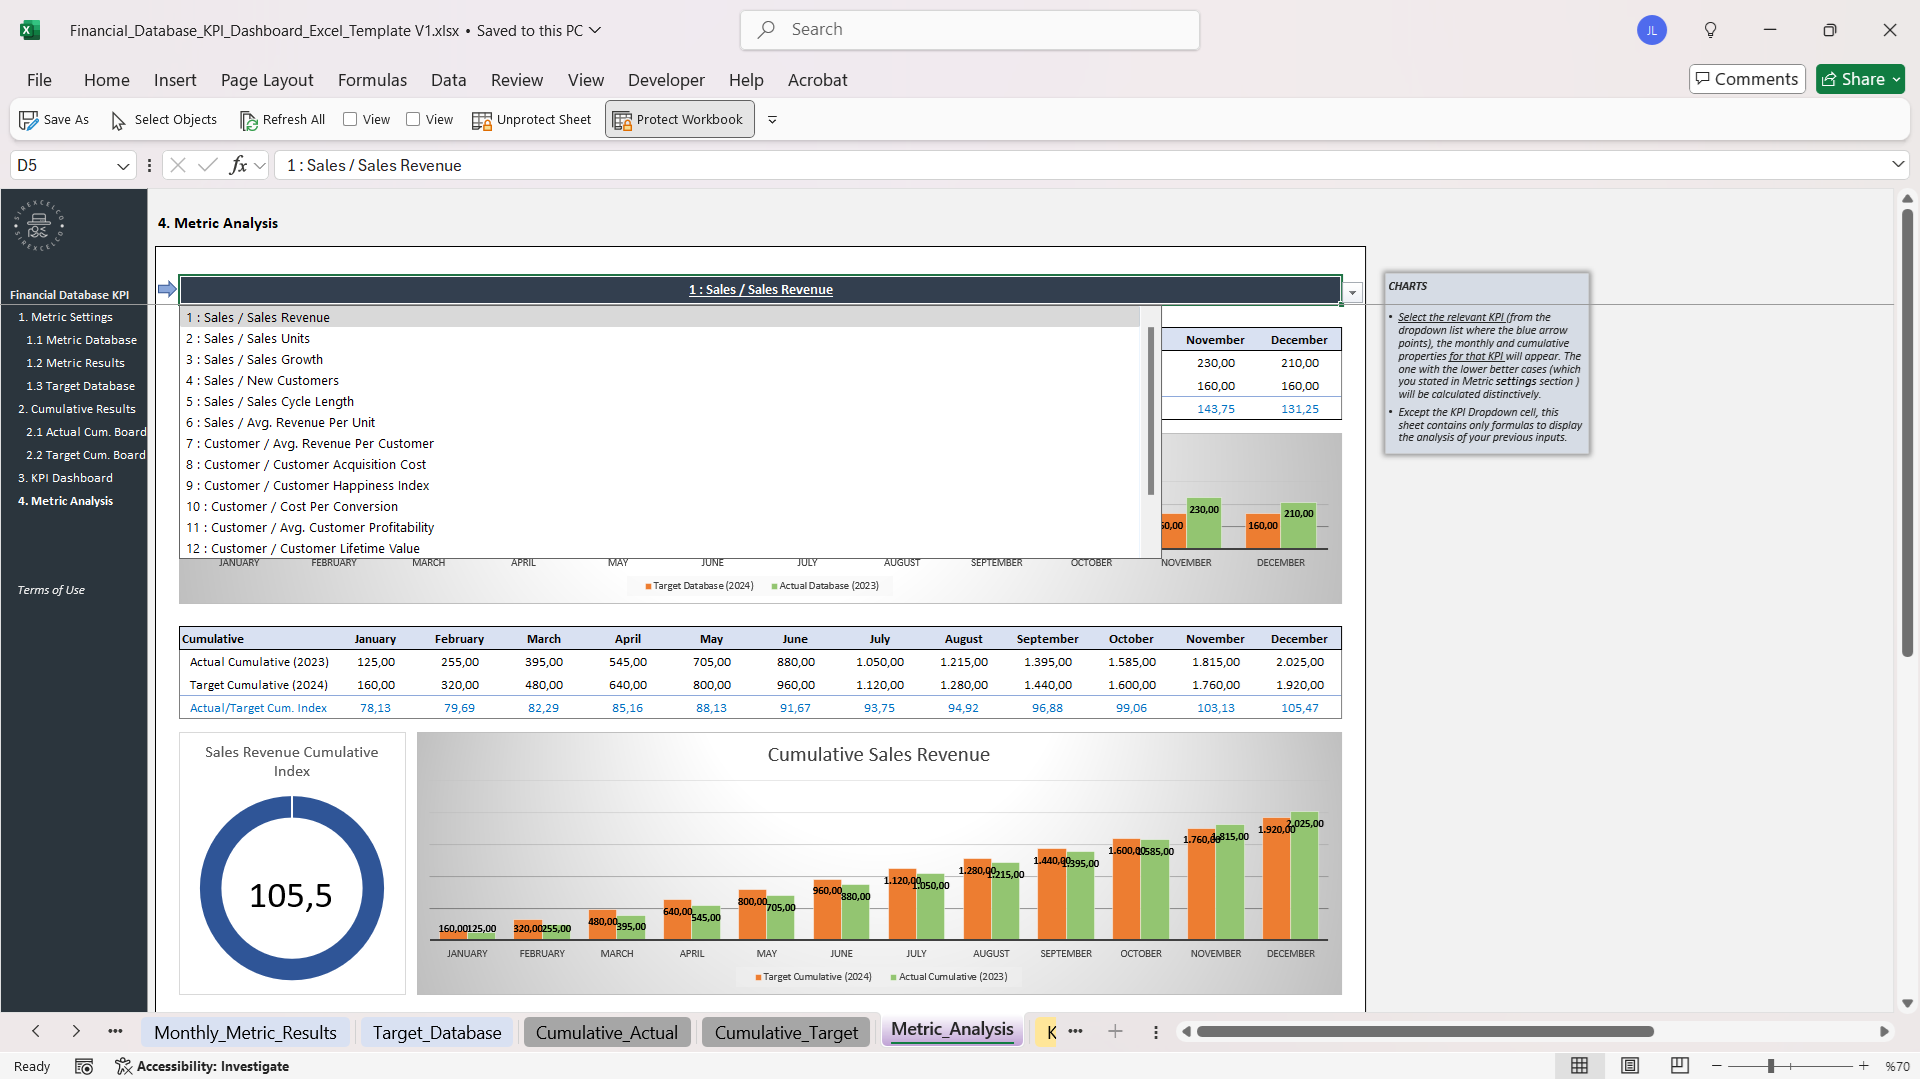This screenshot has height=1080, width=1920.
Task: Click the vertical scroll up arrow
Action: click(1907, 198)
